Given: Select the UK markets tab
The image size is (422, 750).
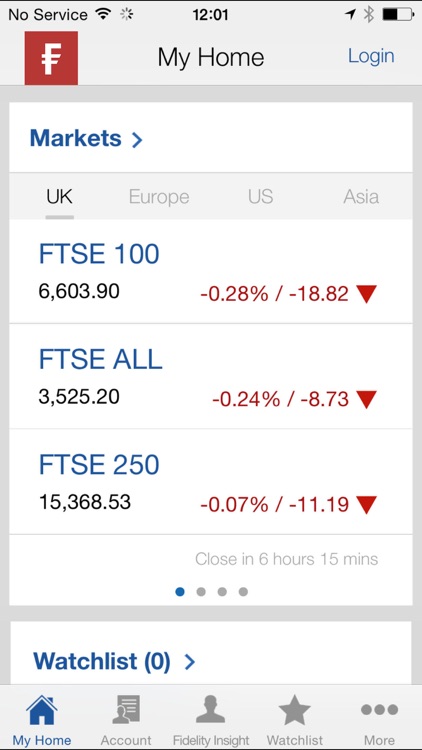Looking at the screenshot, I should [60, 197].
